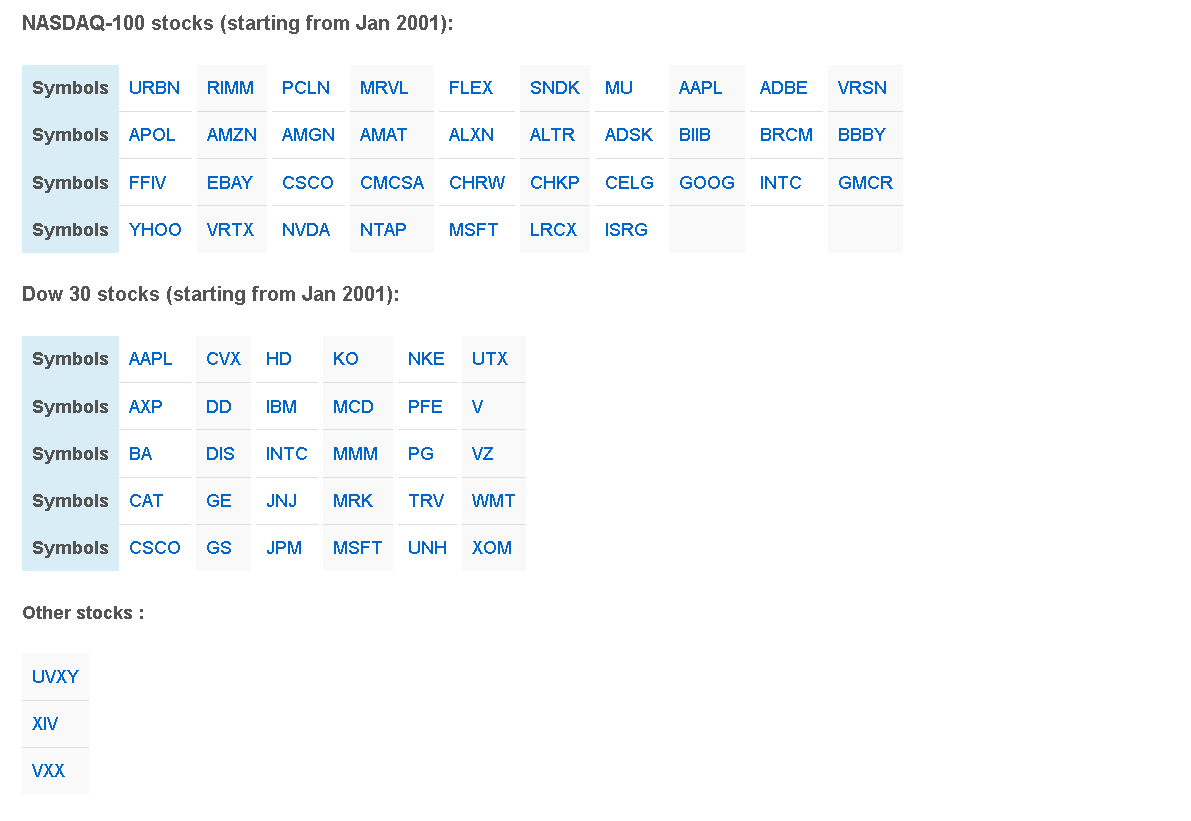Select the AXP symbol link
This screenshot has width=1191, height=821.
(x=146, y=407)
